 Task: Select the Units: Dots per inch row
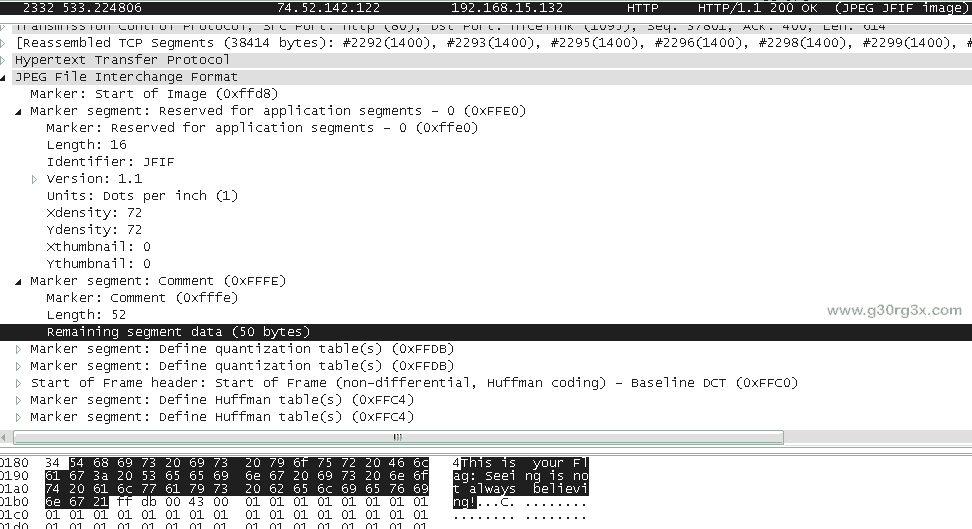(x=142, y=196)
